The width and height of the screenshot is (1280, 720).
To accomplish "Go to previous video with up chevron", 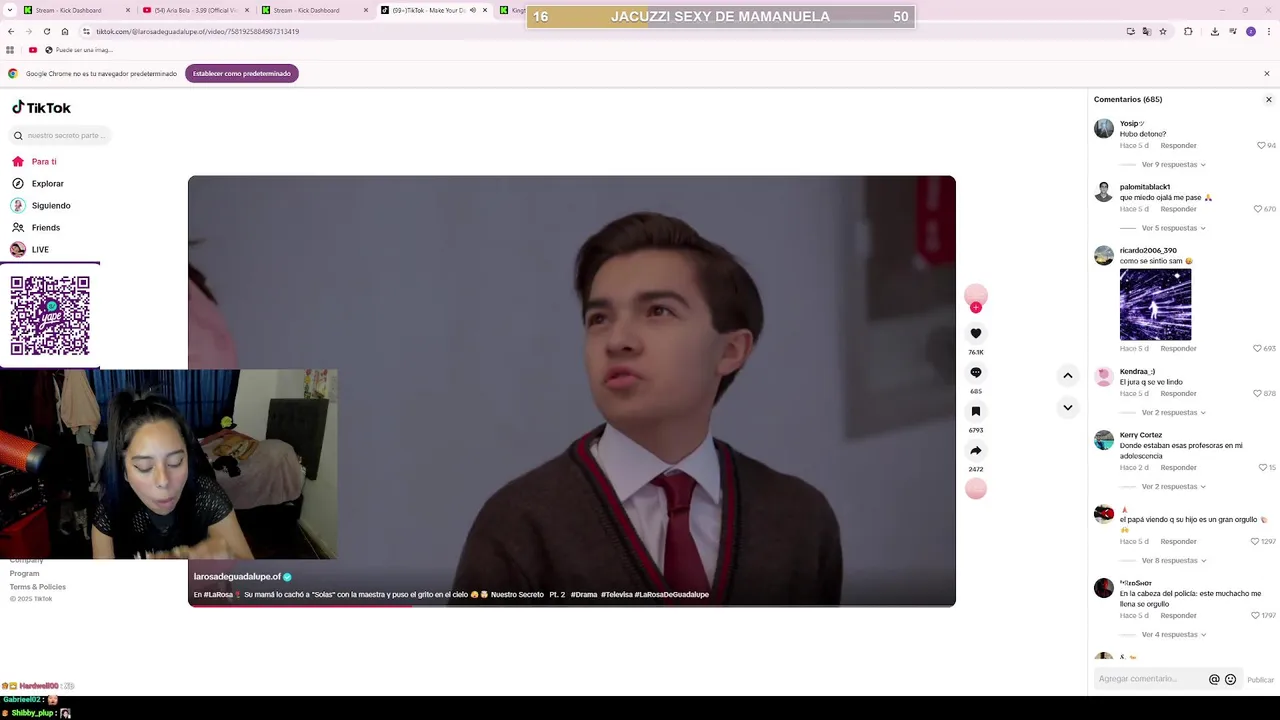I will coord(1068,375).
